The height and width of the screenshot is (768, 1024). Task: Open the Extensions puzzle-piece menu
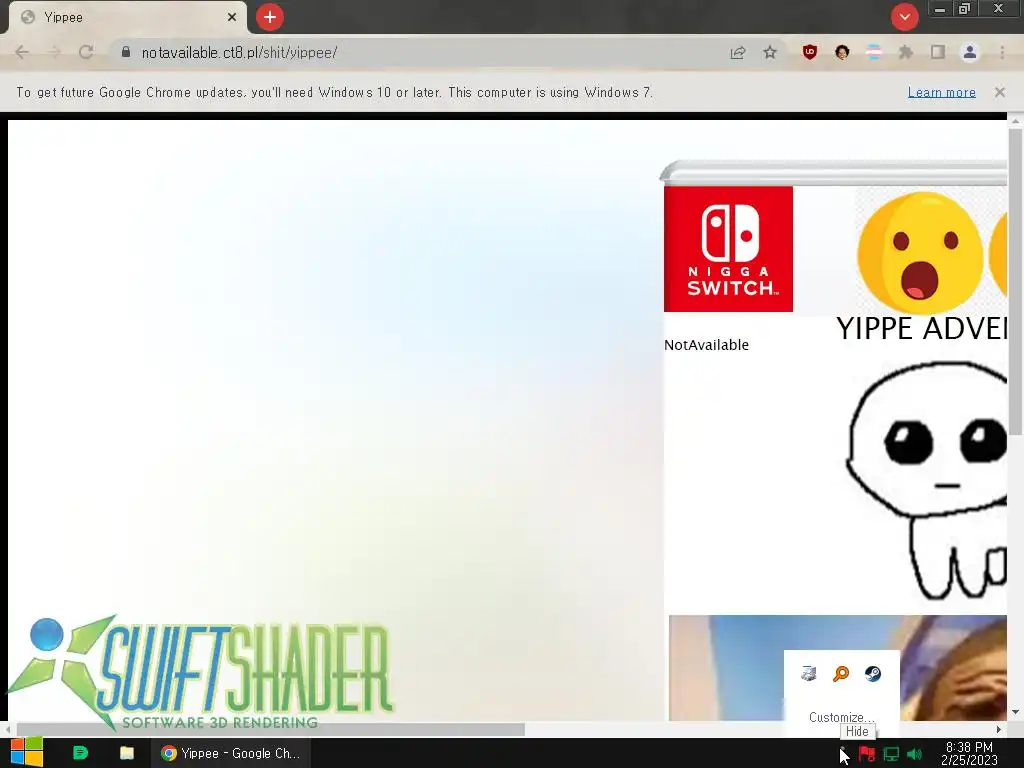pyautogui.click(x=906, y=52)
